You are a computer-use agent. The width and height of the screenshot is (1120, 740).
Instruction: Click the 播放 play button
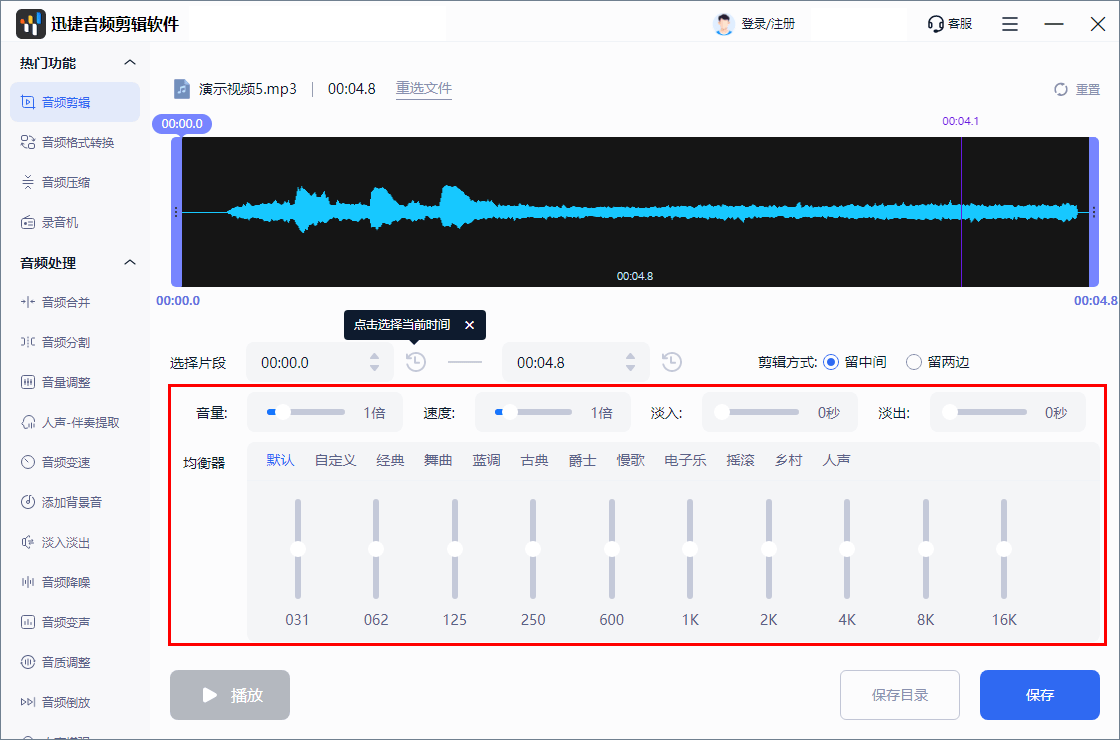pos(230,695)
